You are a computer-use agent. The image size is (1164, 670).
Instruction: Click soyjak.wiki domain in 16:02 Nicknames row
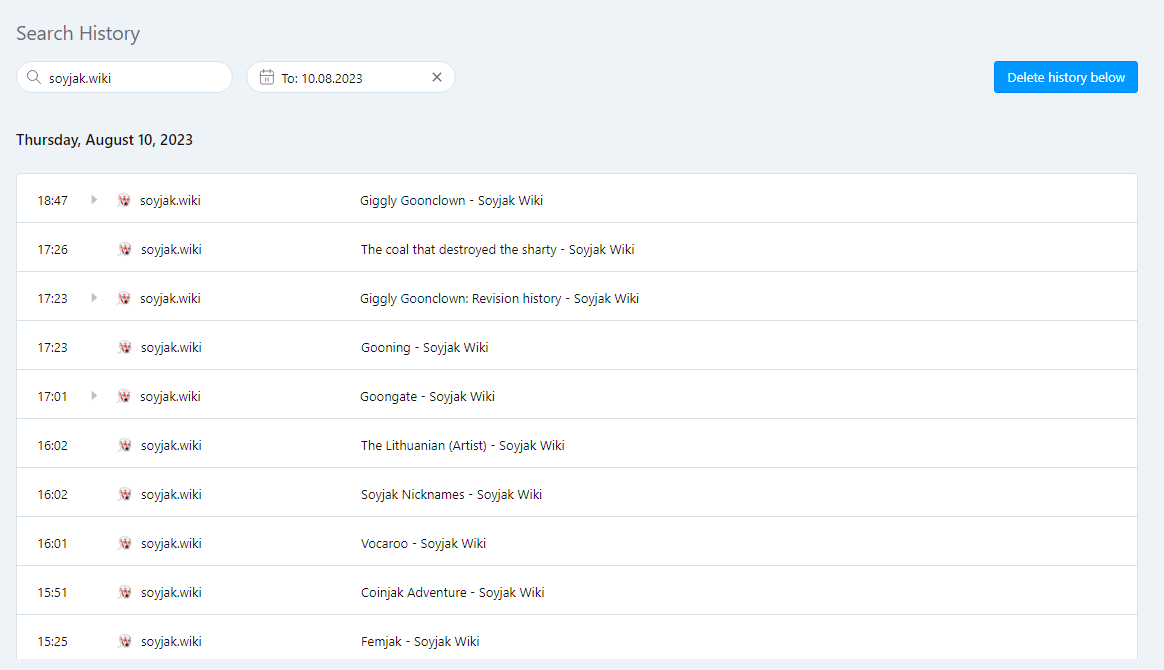click(x=171, y=494)
